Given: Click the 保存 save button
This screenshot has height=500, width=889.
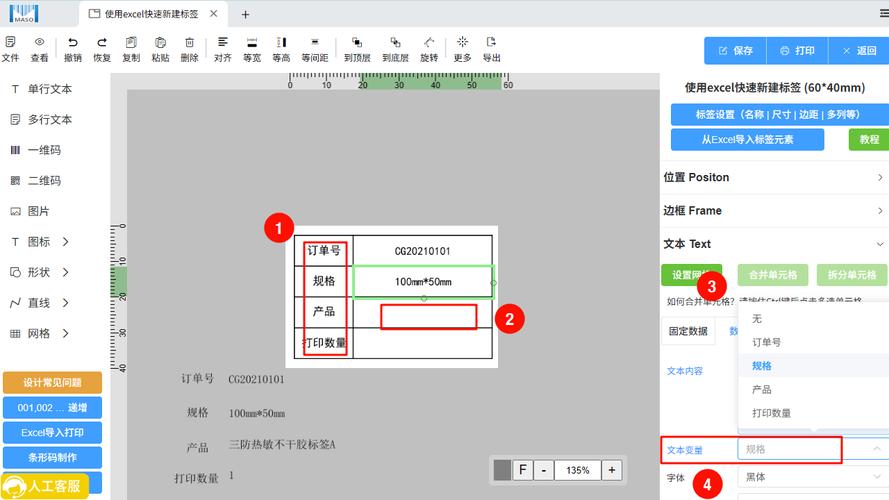Looking at the screenshot, I should click(x=735, y=51).
